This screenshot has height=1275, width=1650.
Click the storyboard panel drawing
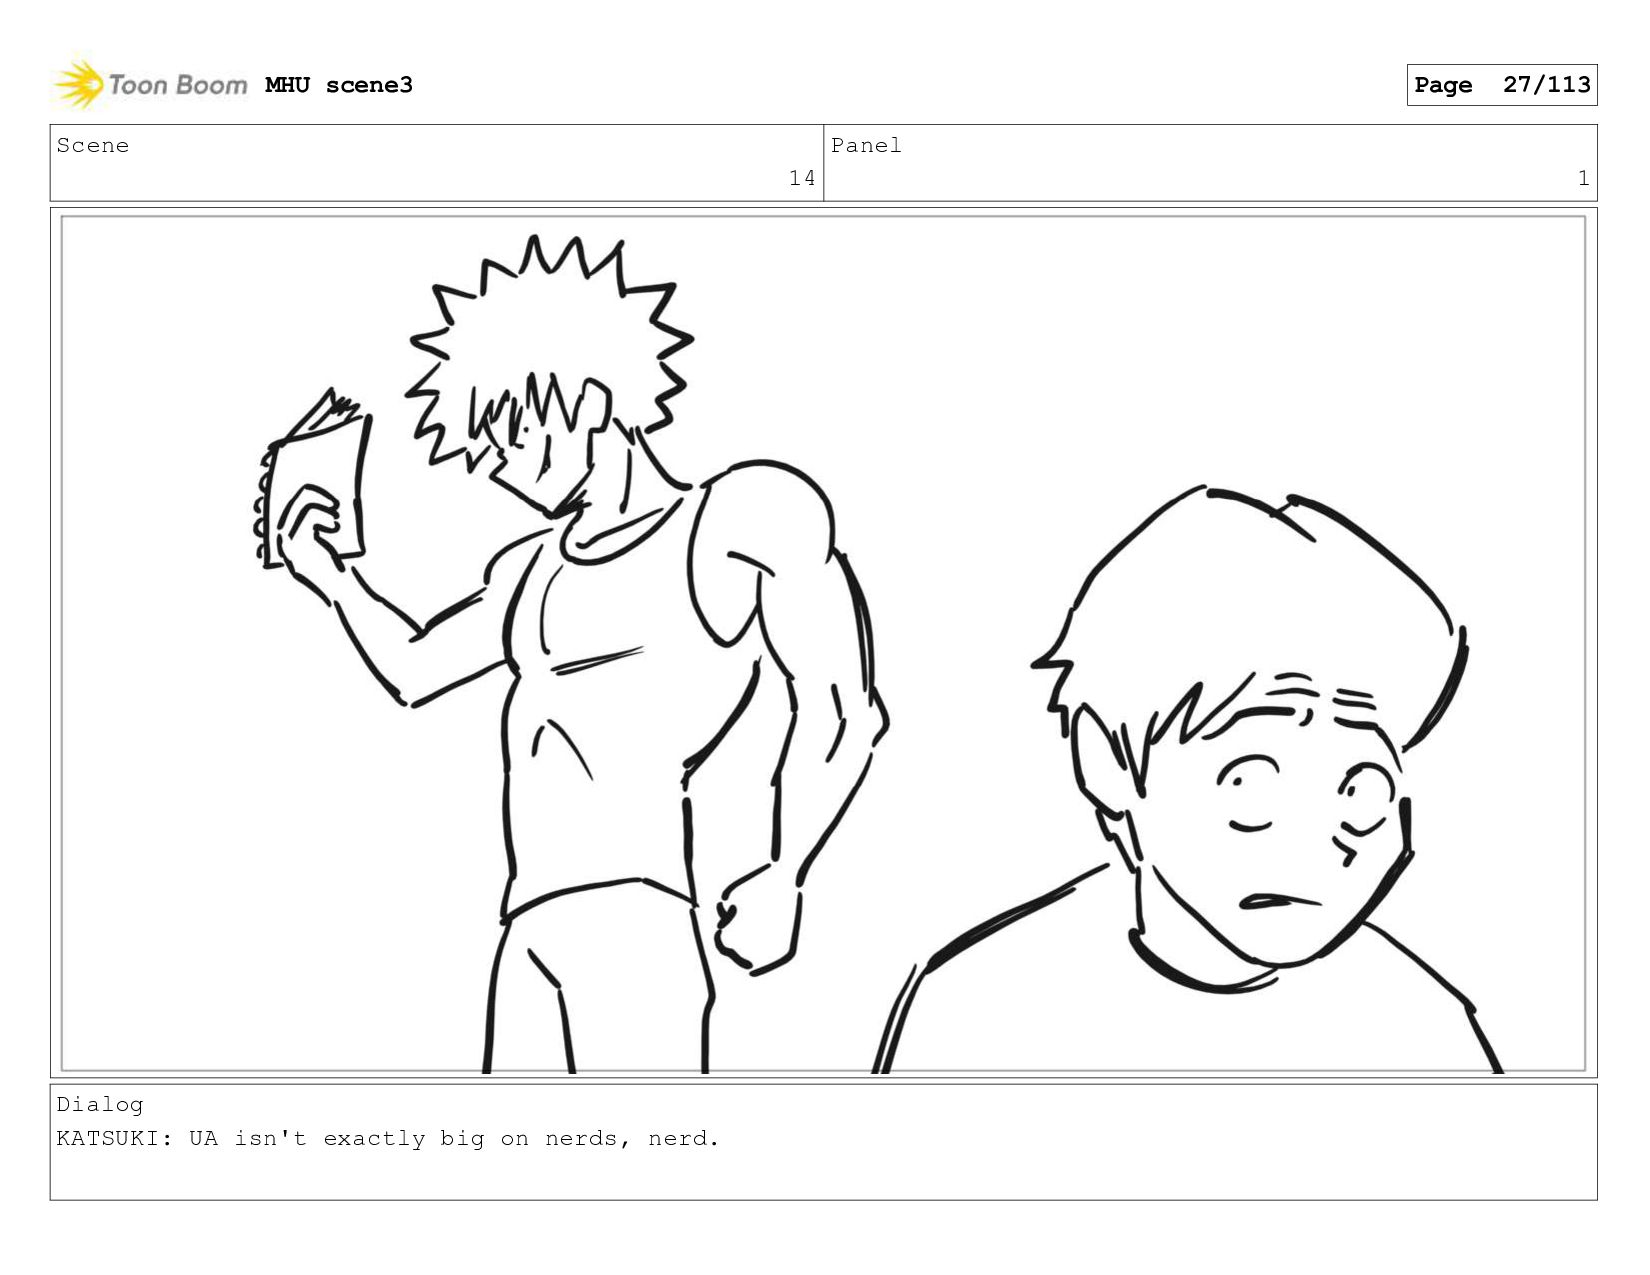pyautogui.click(x=823, y=643)
